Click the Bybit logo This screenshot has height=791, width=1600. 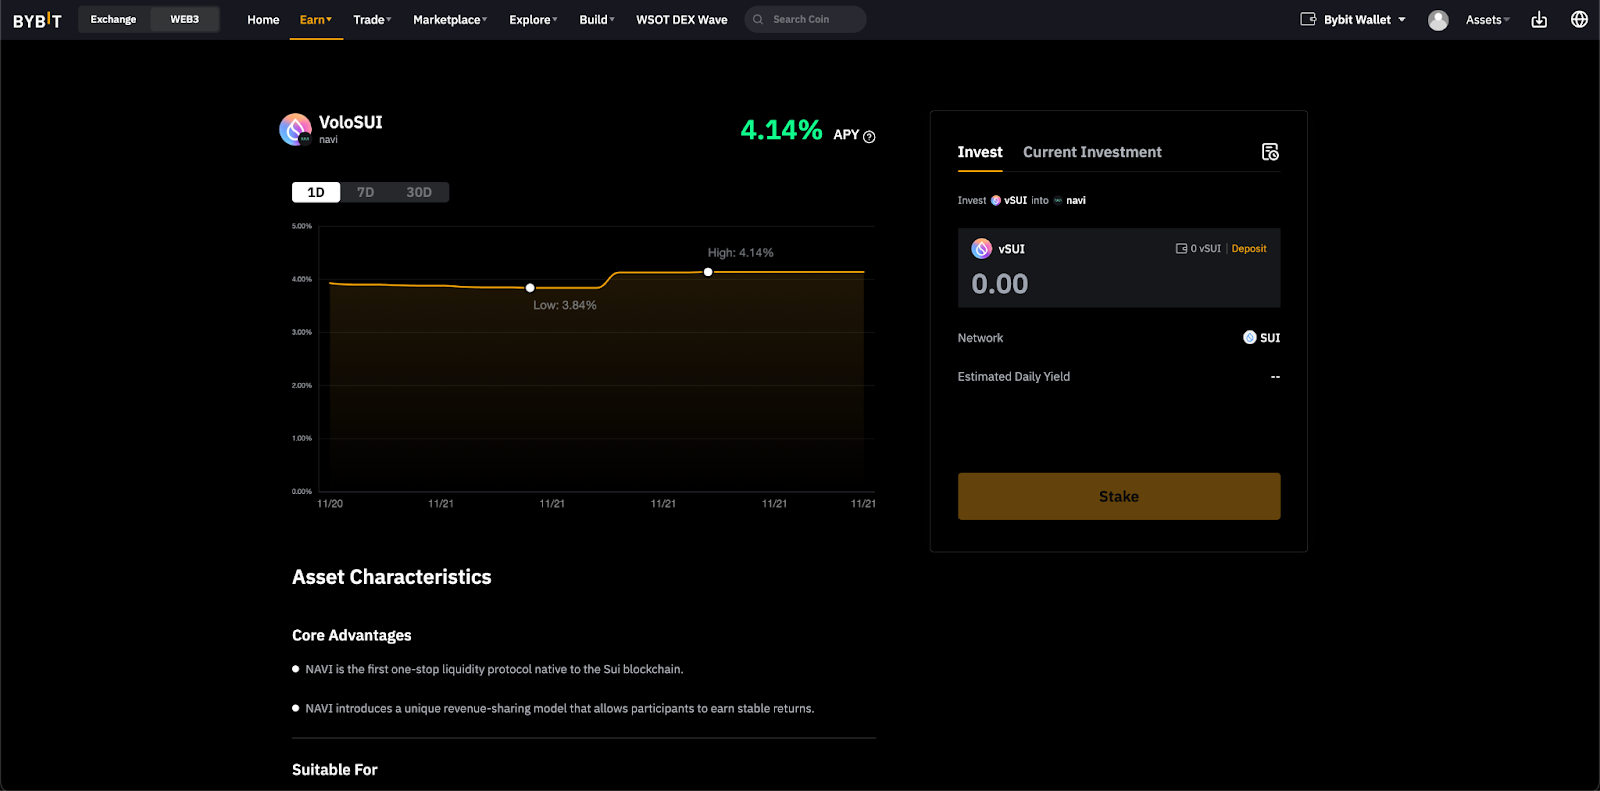click(x=37, y=20)
